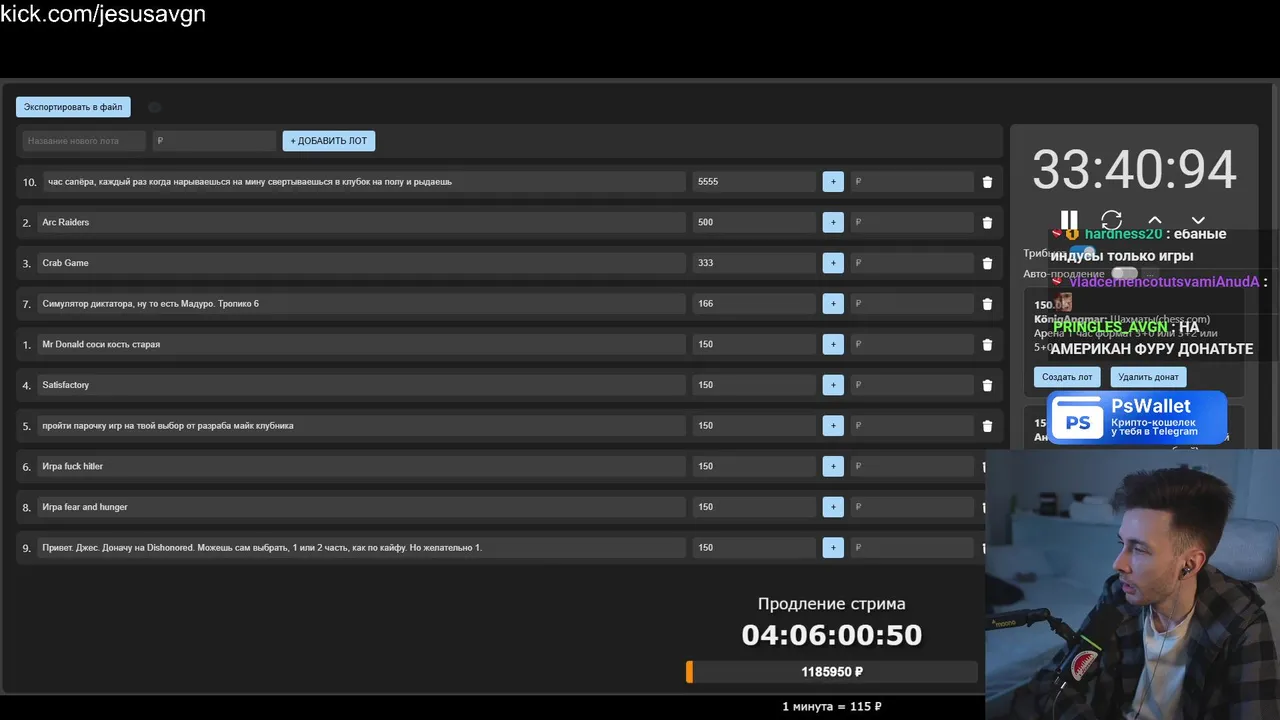Click Создать лот on the donation card
1280x720 pixels.
click(x=1067, y=377)
